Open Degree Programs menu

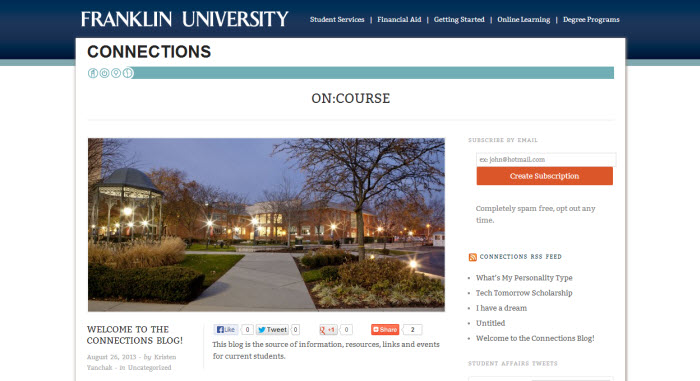click(x=591, y=19)
